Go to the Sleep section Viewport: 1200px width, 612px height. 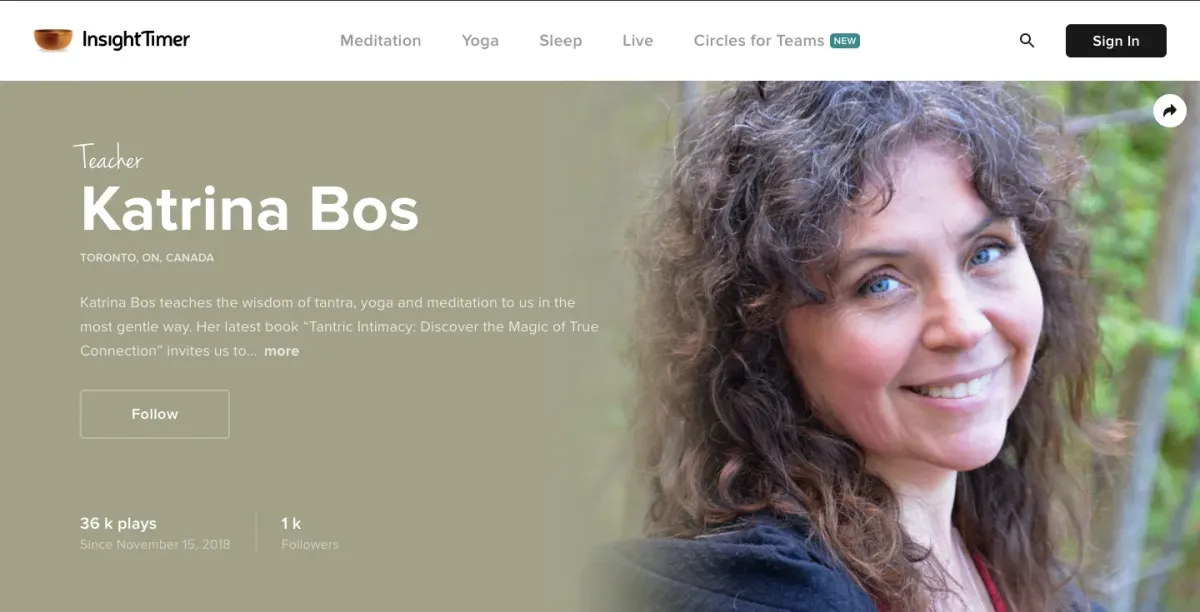pos(560,41)
